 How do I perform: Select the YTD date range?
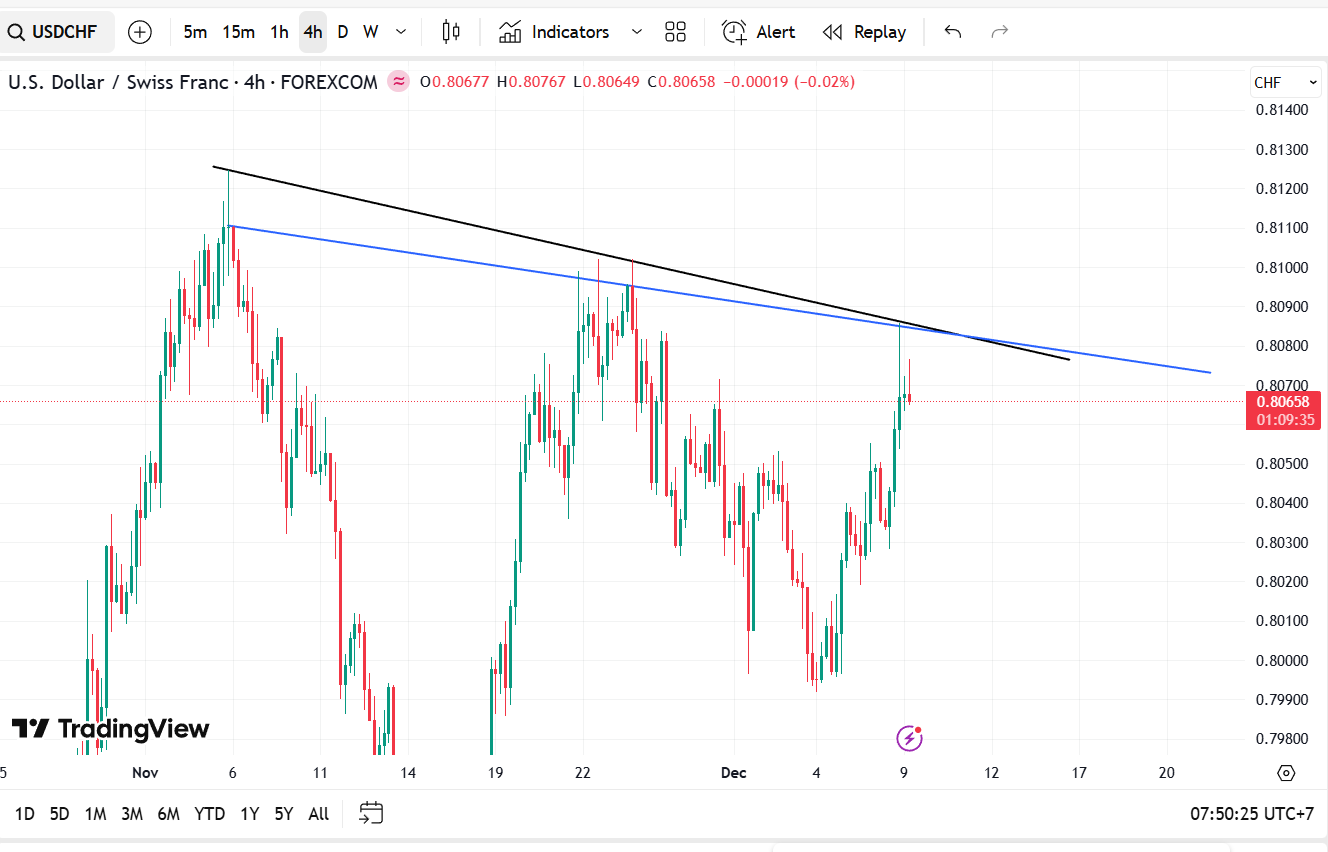pos(210,813)
